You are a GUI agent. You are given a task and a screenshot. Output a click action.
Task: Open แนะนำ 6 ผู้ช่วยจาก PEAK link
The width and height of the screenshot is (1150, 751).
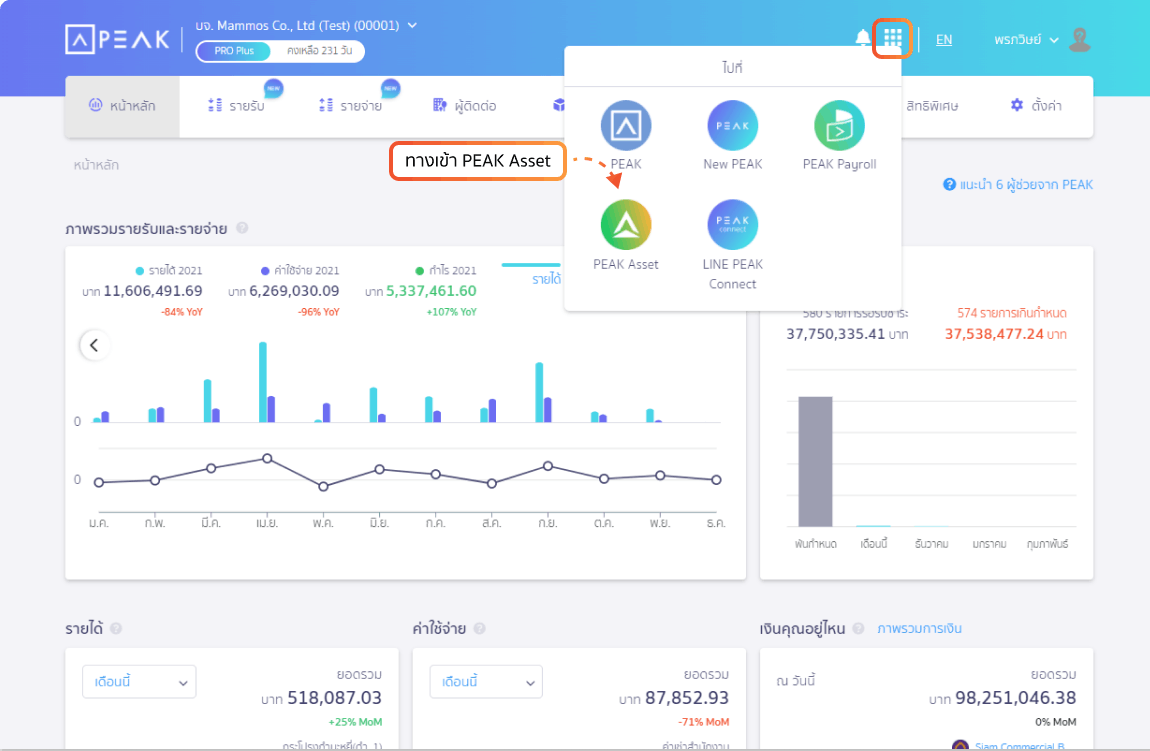[x=1018, y=185]
